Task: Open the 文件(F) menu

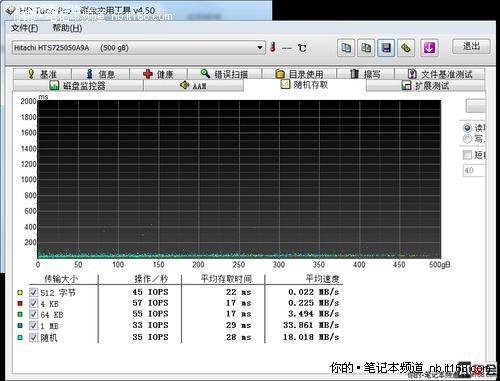Action: pos(24,28)
